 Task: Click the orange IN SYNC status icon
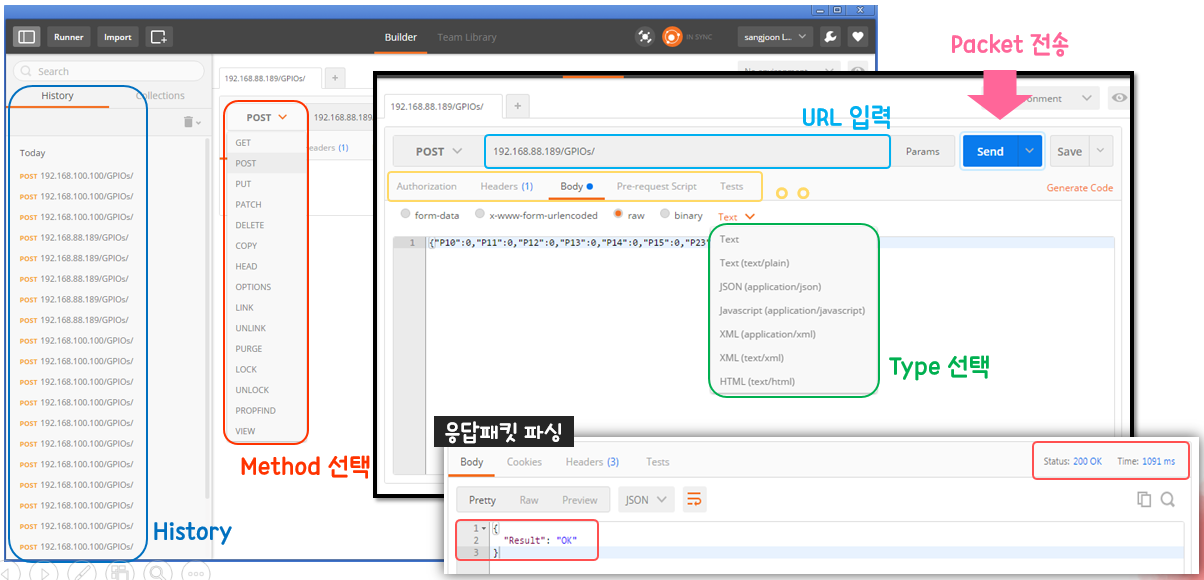(672, 37)
